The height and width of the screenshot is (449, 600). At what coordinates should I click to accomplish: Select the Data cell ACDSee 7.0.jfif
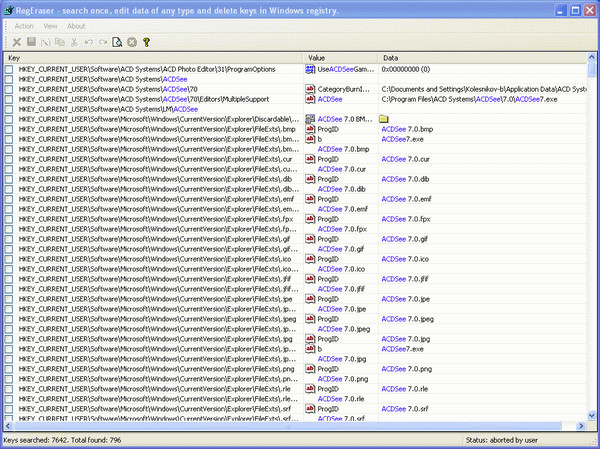coord(405,279)
